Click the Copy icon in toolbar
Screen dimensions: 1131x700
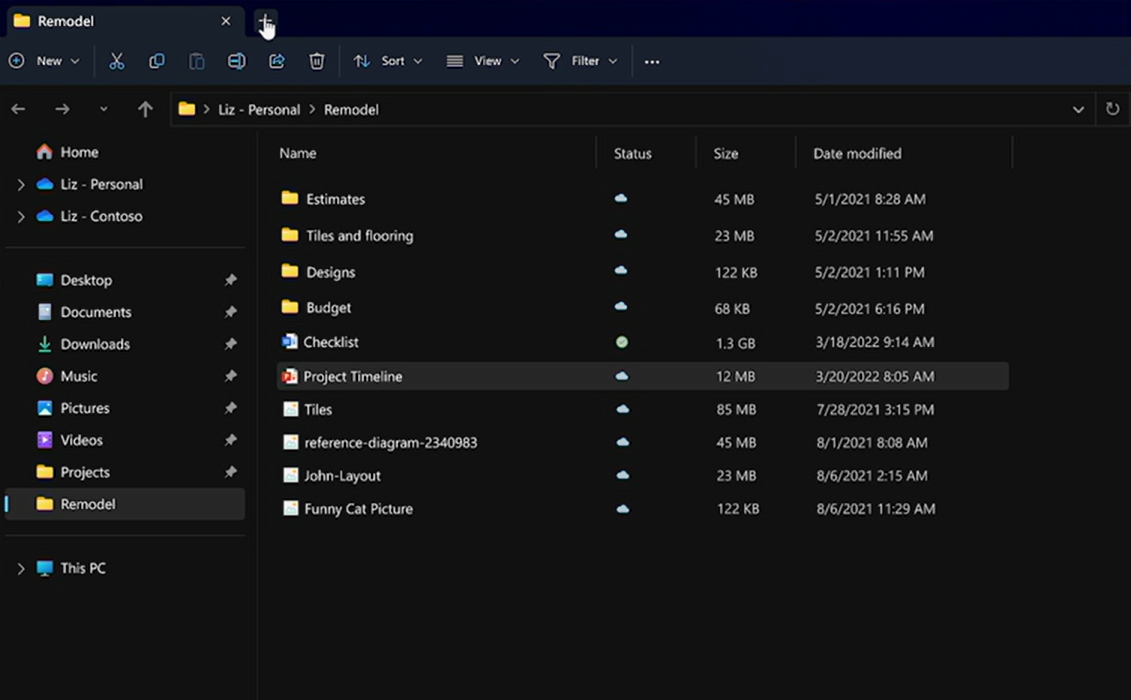[157, 61]
